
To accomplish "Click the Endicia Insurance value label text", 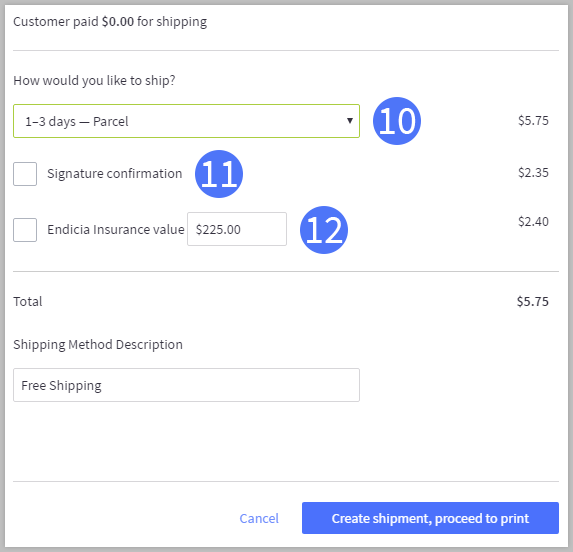I will (x=116, y=229).
